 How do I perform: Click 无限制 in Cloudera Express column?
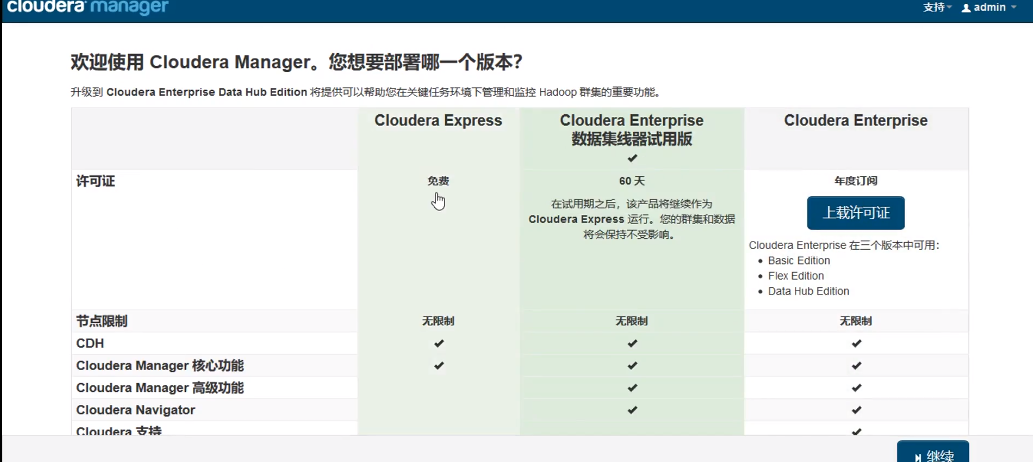click(x=438, y=322)
